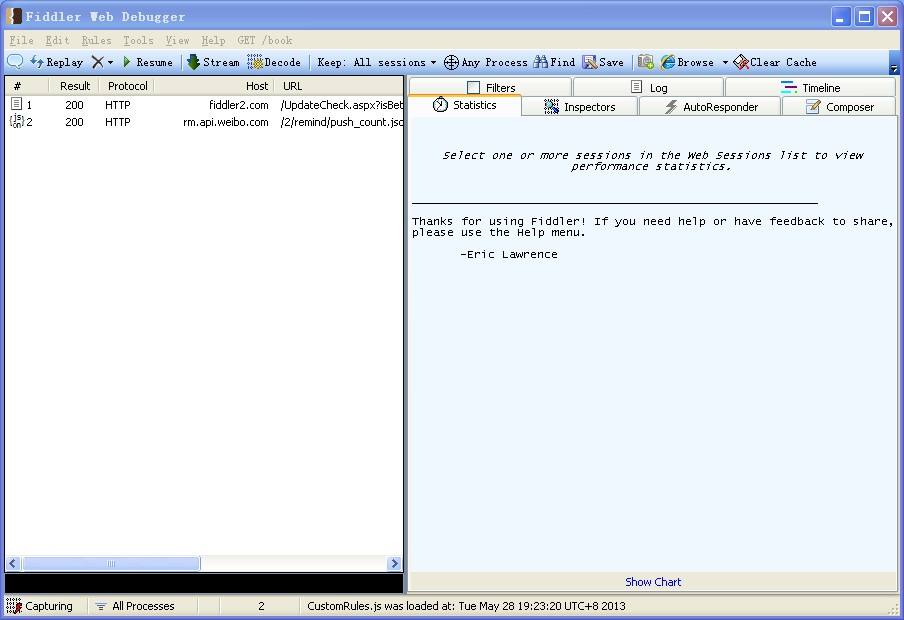Image resolution: width=904 pixels, height=620 pixels.
Task: Click right arrow of sessions horizontal scrollbar
Action: (395, 563)
